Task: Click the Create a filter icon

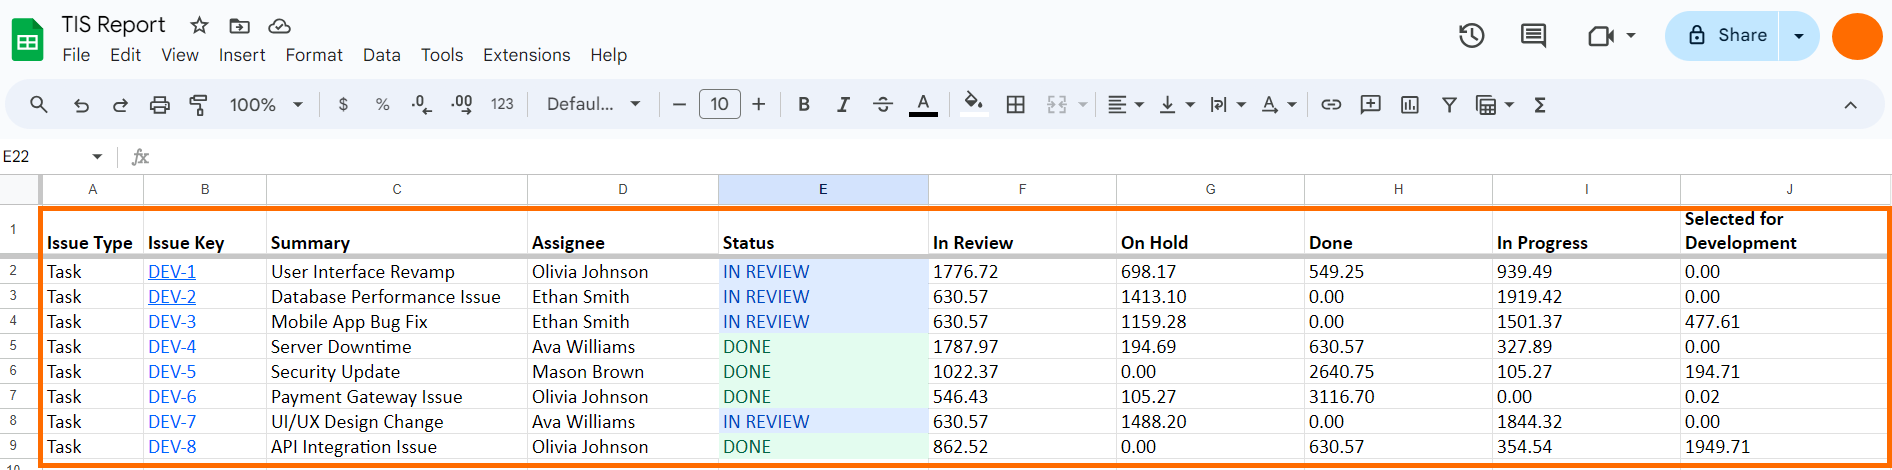Action: (1449, 105)
